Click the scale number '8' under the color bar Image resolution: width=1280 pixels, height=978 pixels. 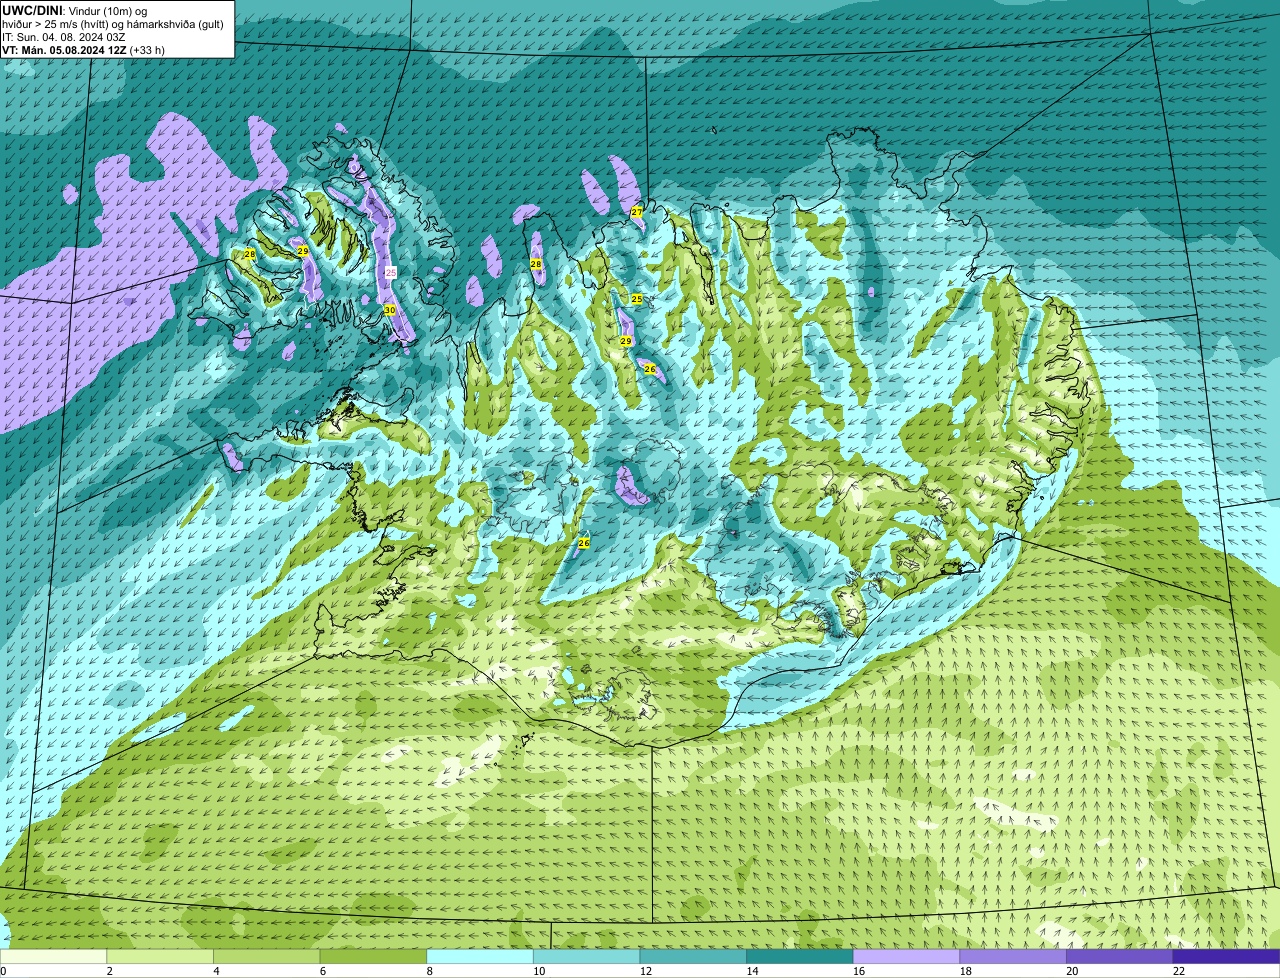point(430,971)
